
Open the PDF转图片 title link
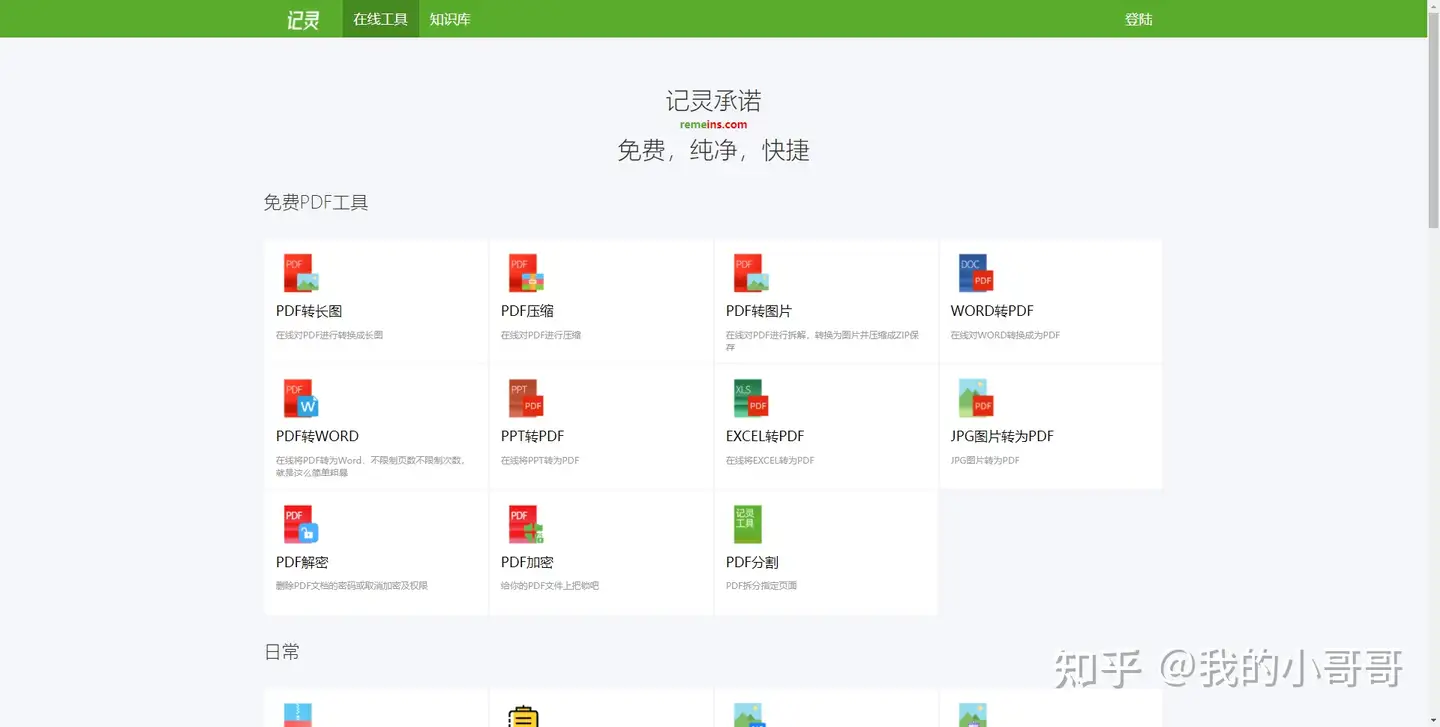tap(759, 311)
